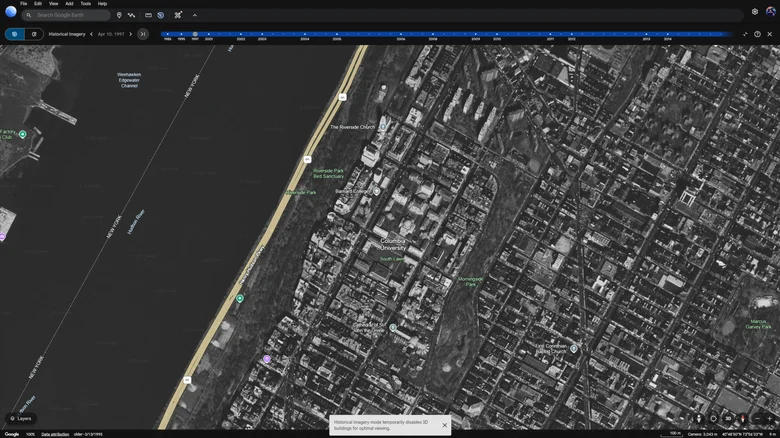Click the green park marker on the parkway
The image size is (780, 438).
[240, 298]
